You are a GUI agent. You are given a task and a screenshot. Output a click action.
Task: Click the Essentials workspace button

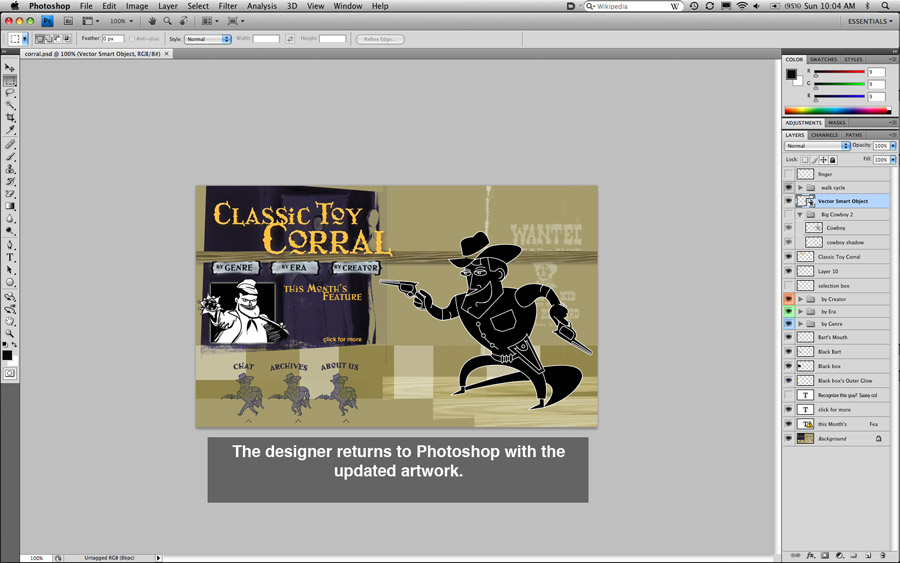point(869,21)
